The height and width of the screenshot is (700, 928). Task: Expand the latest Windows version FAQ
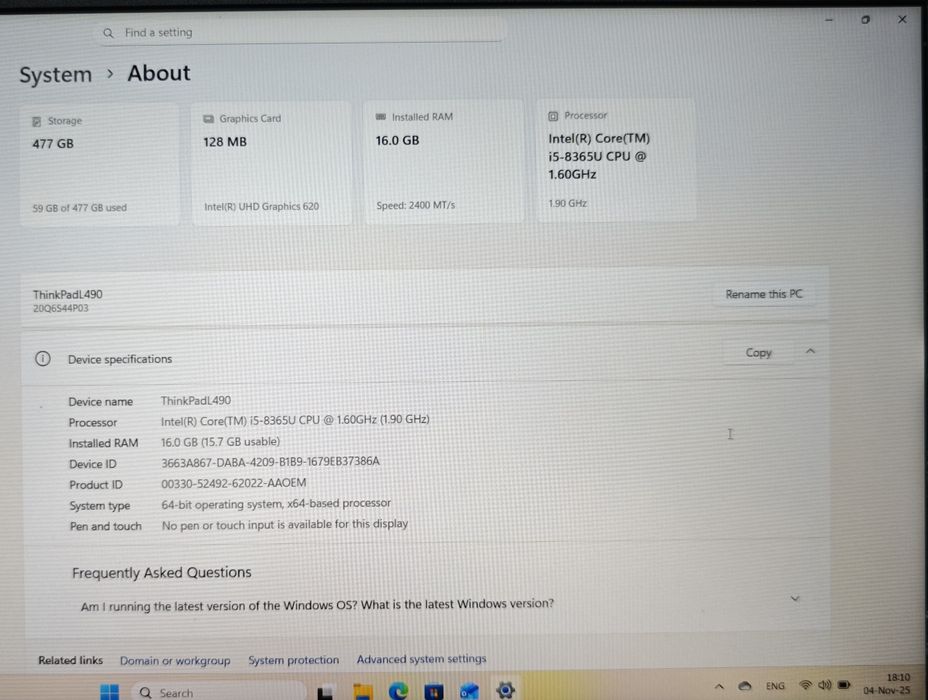(795, 599)
